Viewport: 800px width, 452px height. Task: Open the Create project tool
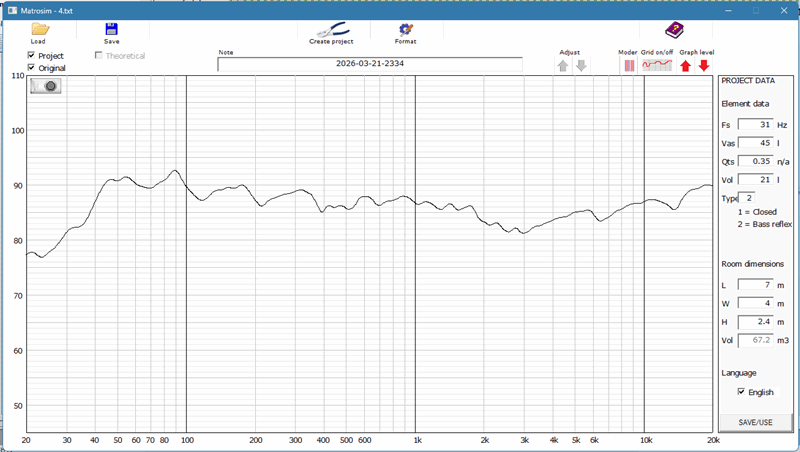[331, 29]
